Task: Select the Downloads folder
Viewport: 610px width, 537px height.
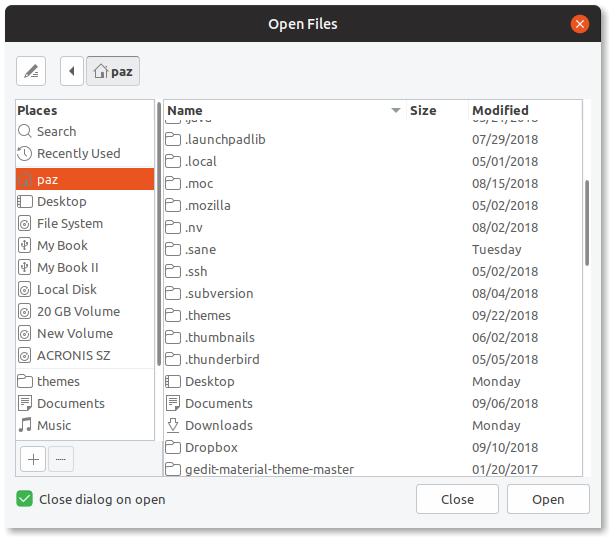Action: [373, 425]
